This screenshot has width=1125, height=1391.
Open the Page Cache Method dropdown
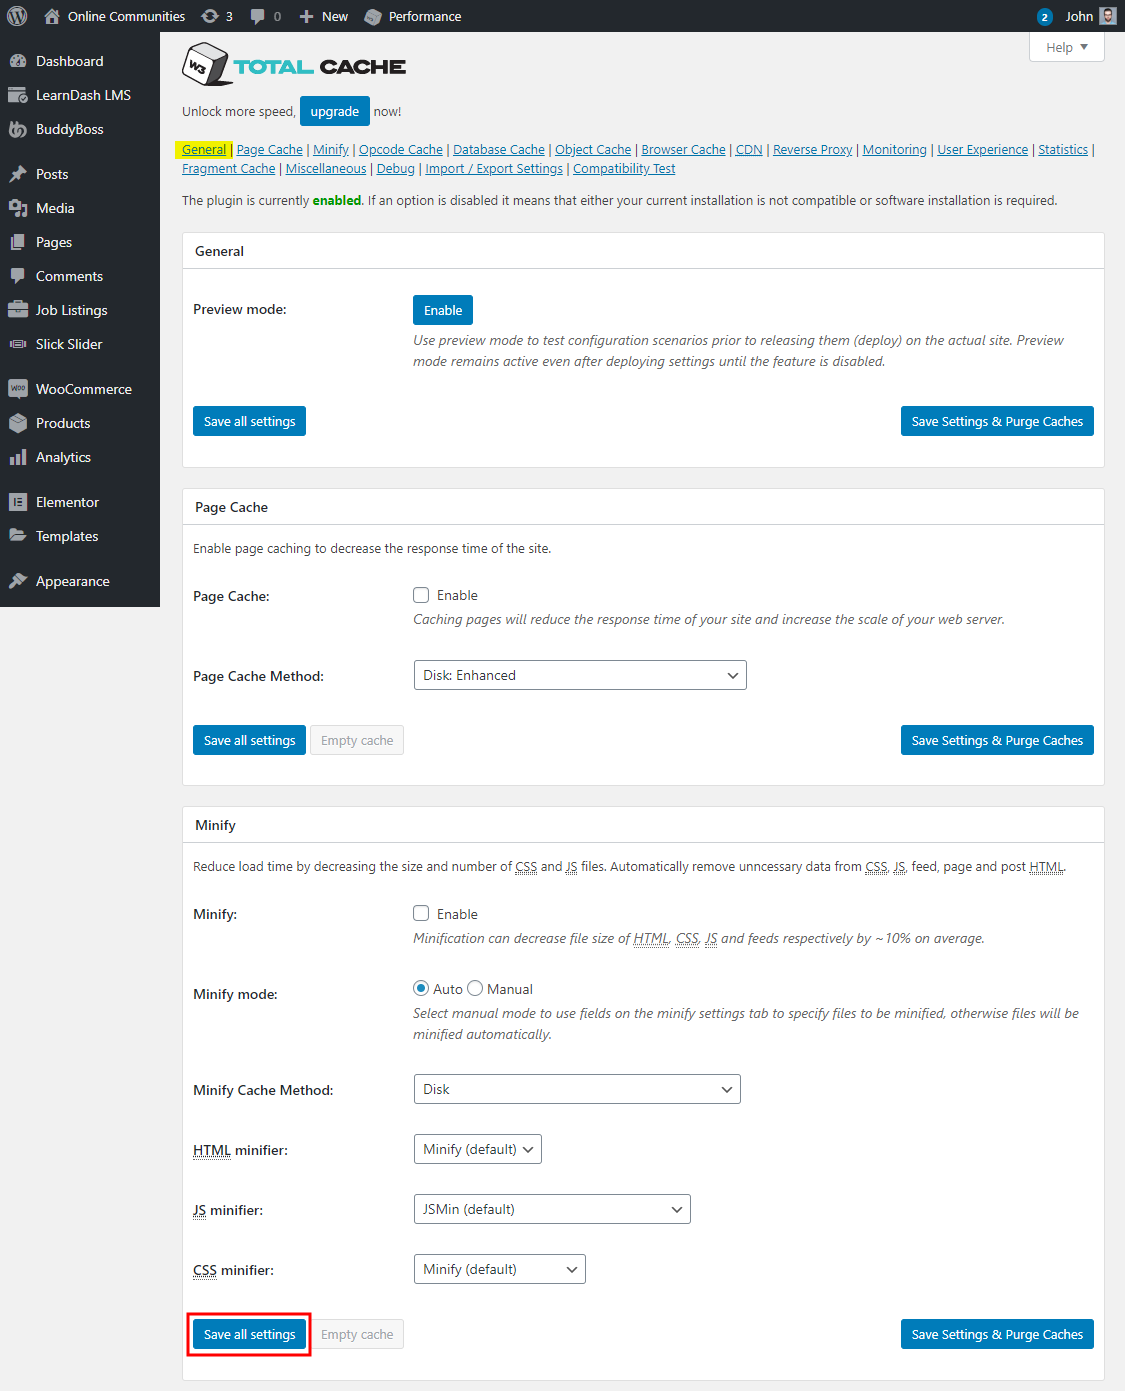(580, 675)
